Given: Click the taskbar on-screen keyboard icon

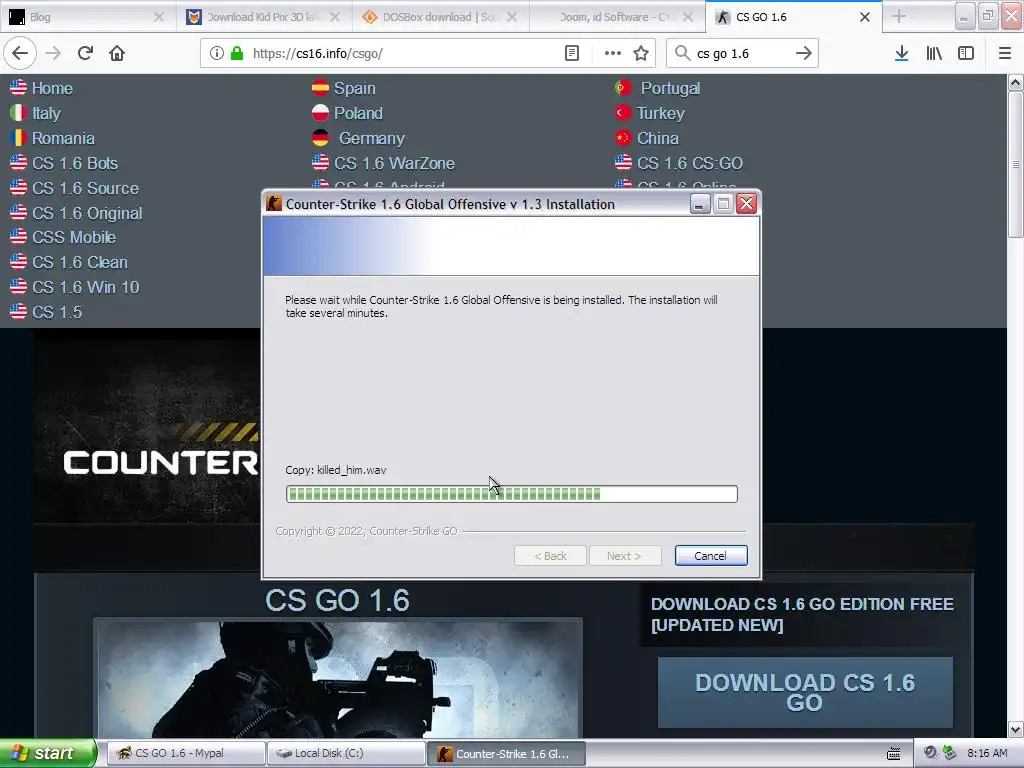Looking at the screenshot, I should pyautogui.click(x=893, y=753).
